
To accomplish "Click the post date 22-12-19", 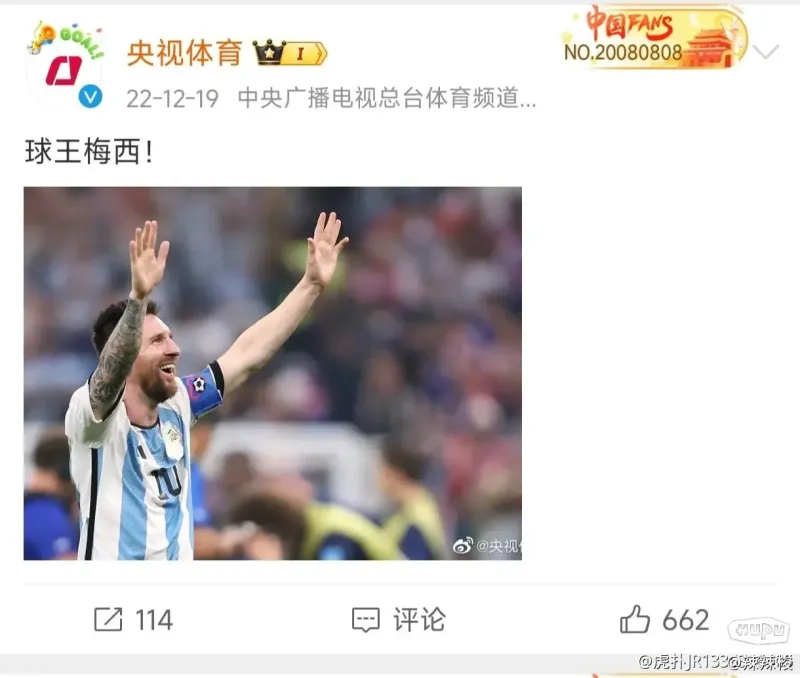I will [x=172, y=98].
